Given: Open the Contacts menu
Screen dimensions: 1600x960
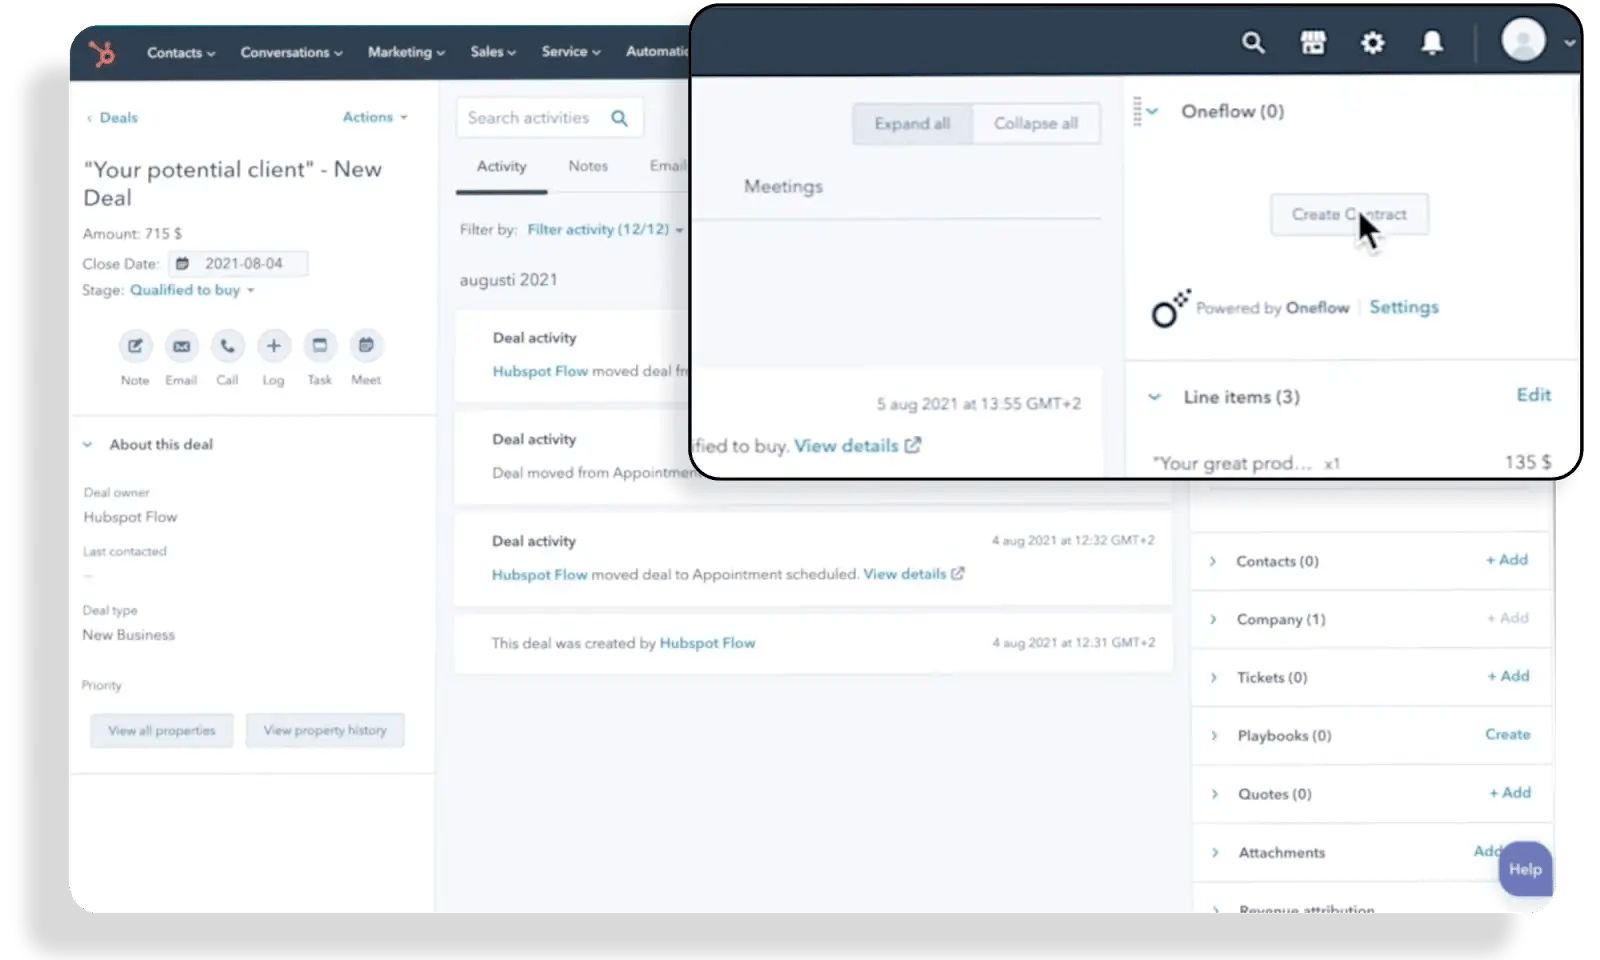Looking at the screenshot, I should 181,52.
